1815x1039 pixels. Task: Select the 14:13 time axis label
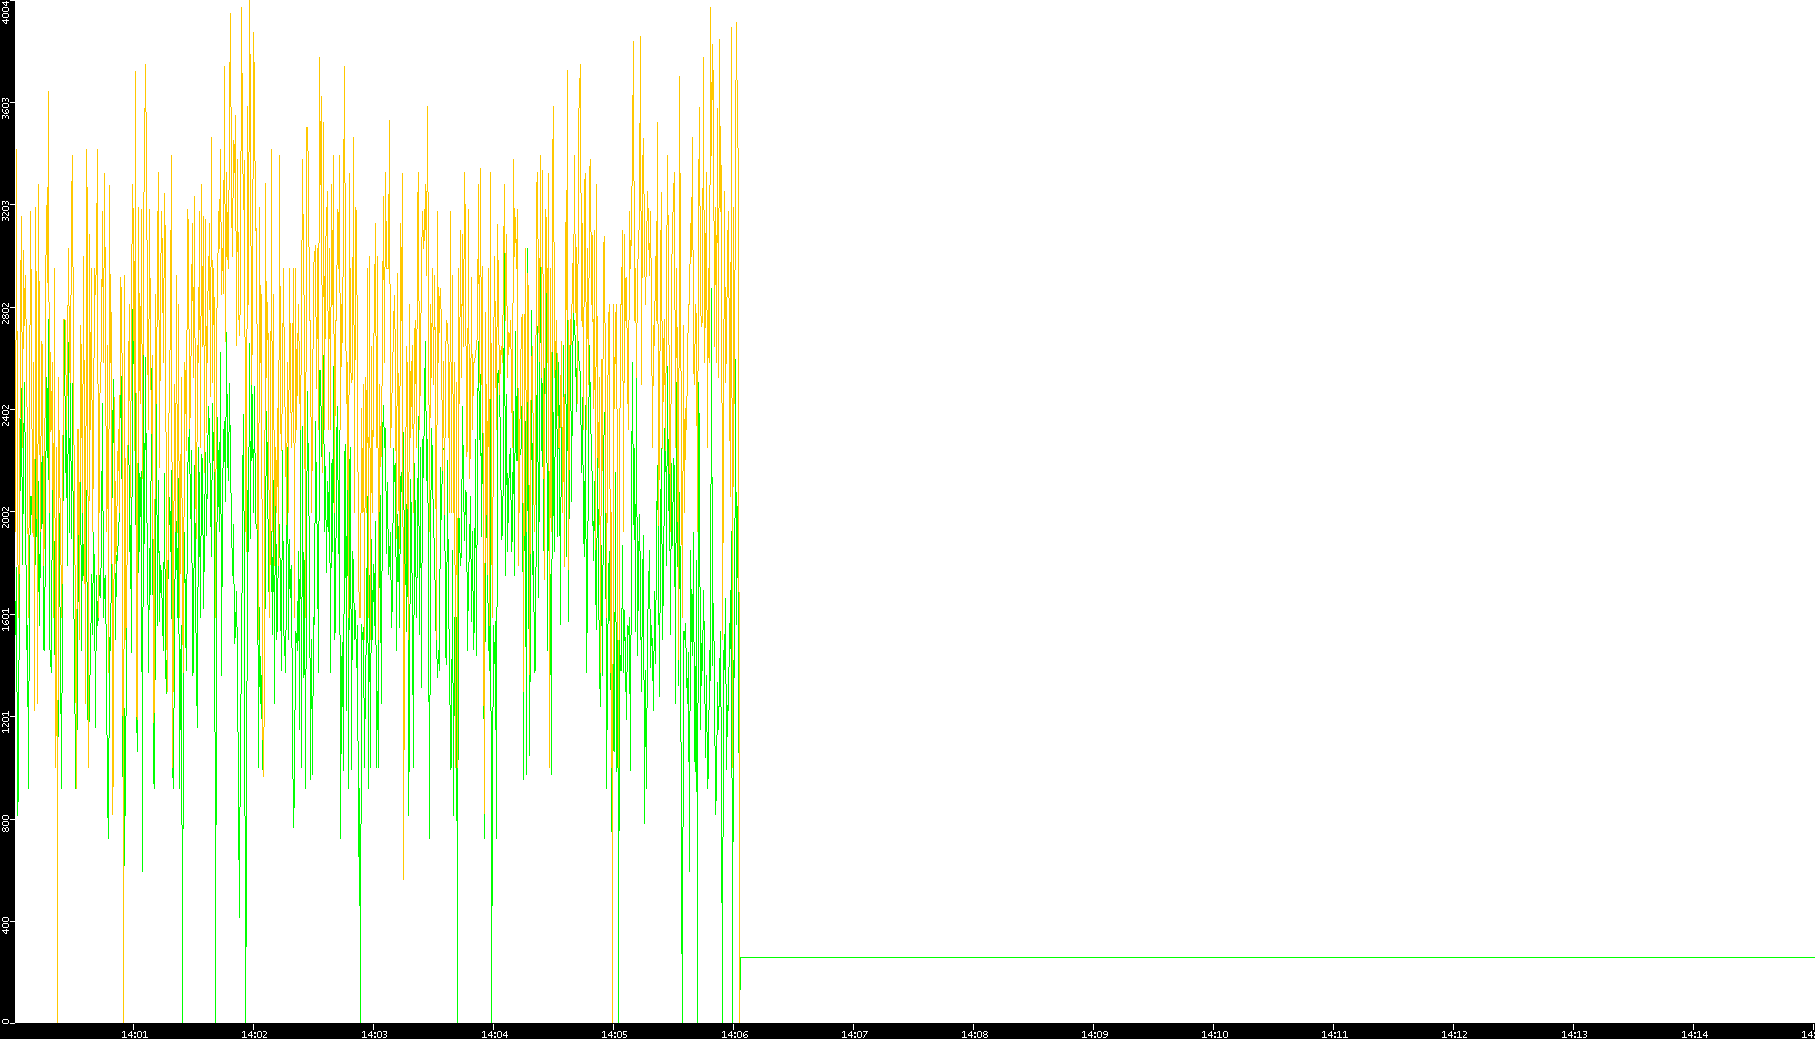1574,1034
